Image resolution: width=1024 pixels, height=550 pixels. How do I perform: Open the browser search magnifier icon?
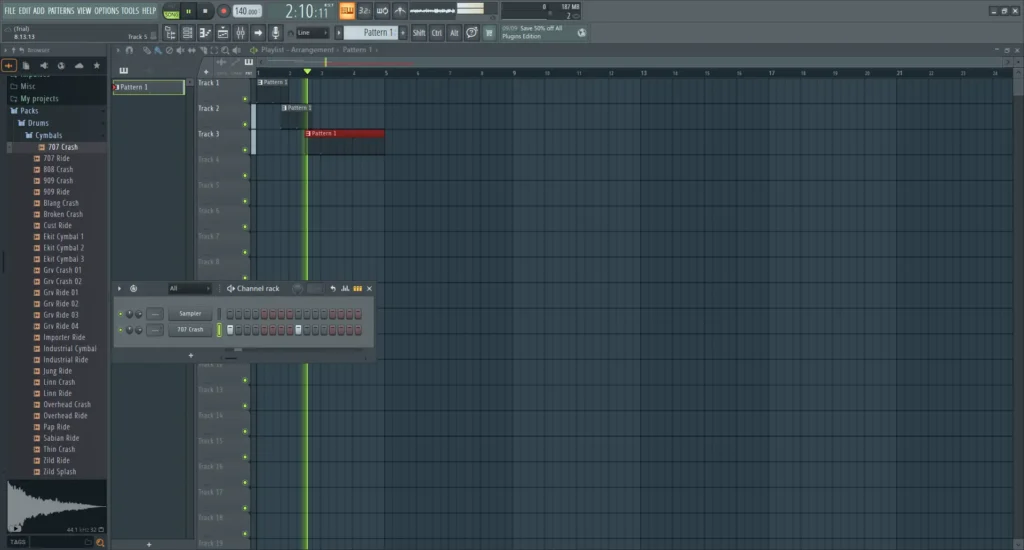[x=100, y=542]
